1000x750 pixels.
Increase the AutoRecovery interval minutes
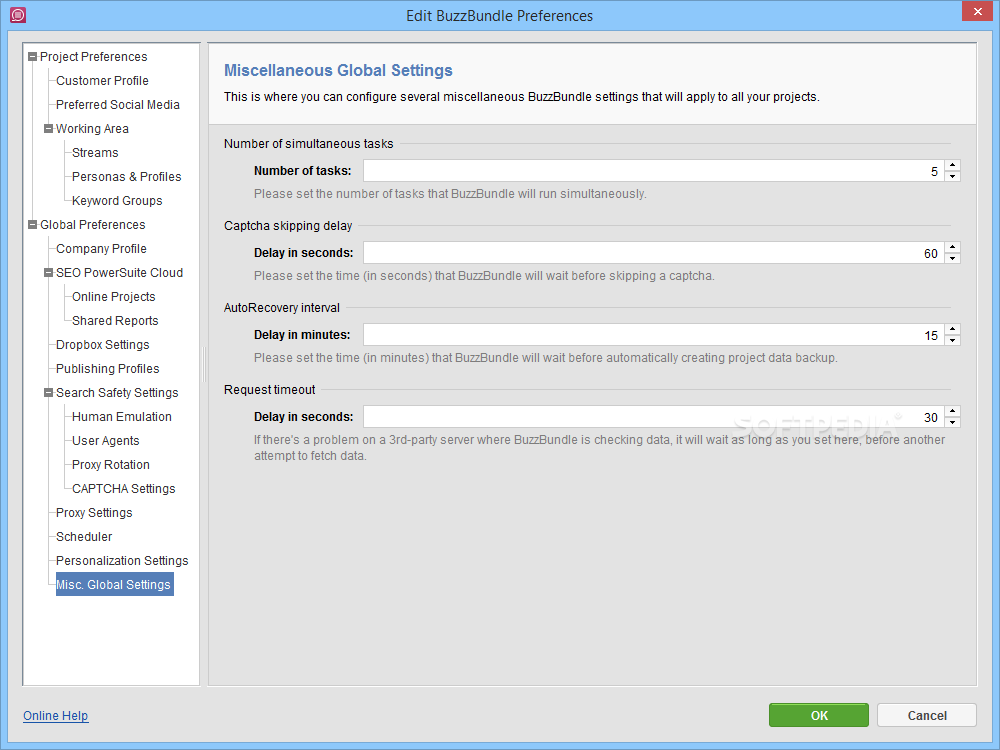[x=953, y=329]
